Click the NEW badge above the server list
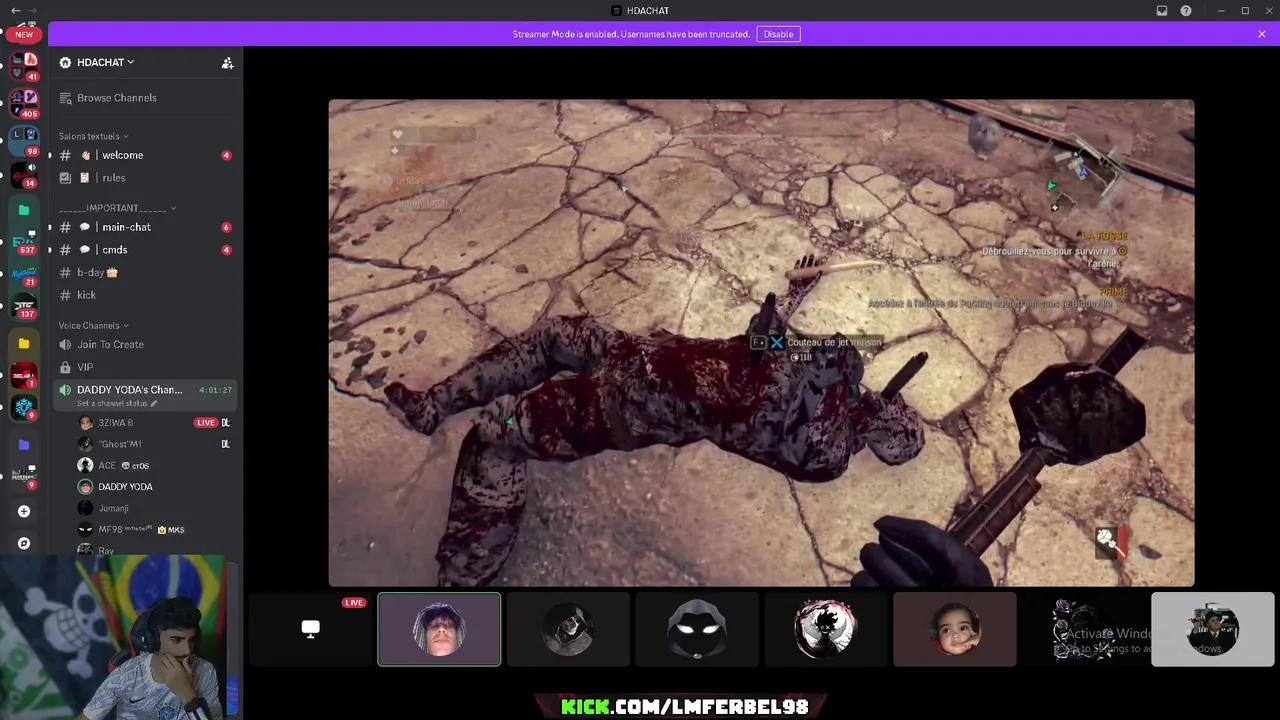Image resolution: width=1280 pixels, height=720 pixels. 24,34
